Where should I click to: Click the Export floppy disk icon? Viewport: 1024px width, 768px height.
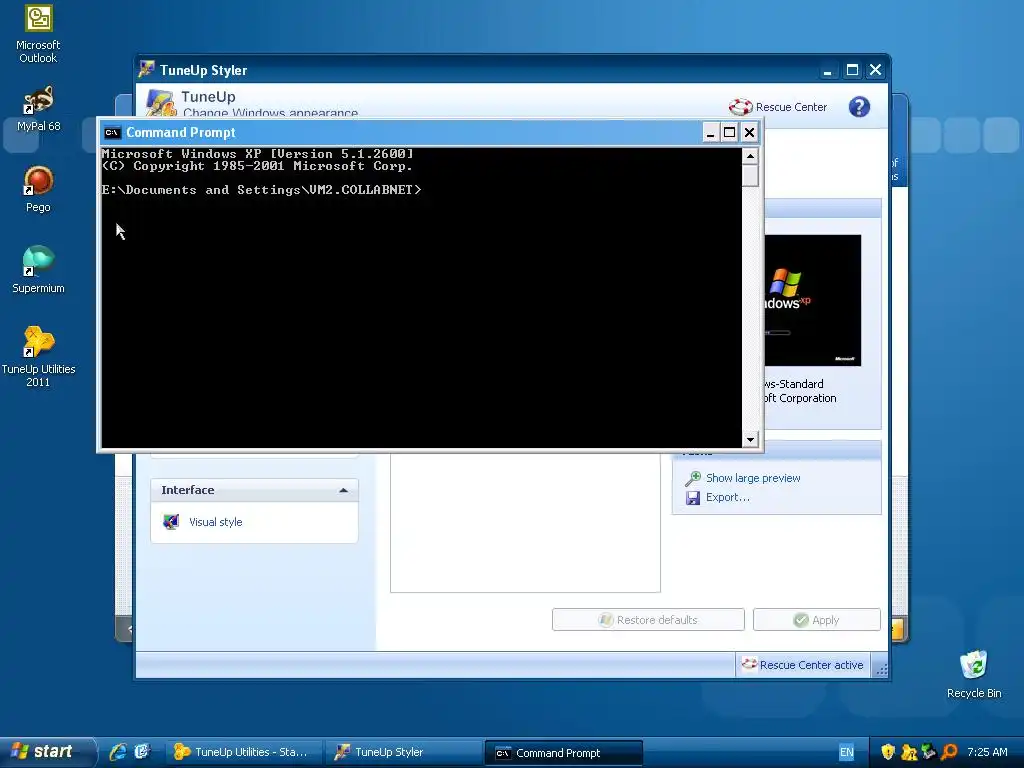coord(693,498)
